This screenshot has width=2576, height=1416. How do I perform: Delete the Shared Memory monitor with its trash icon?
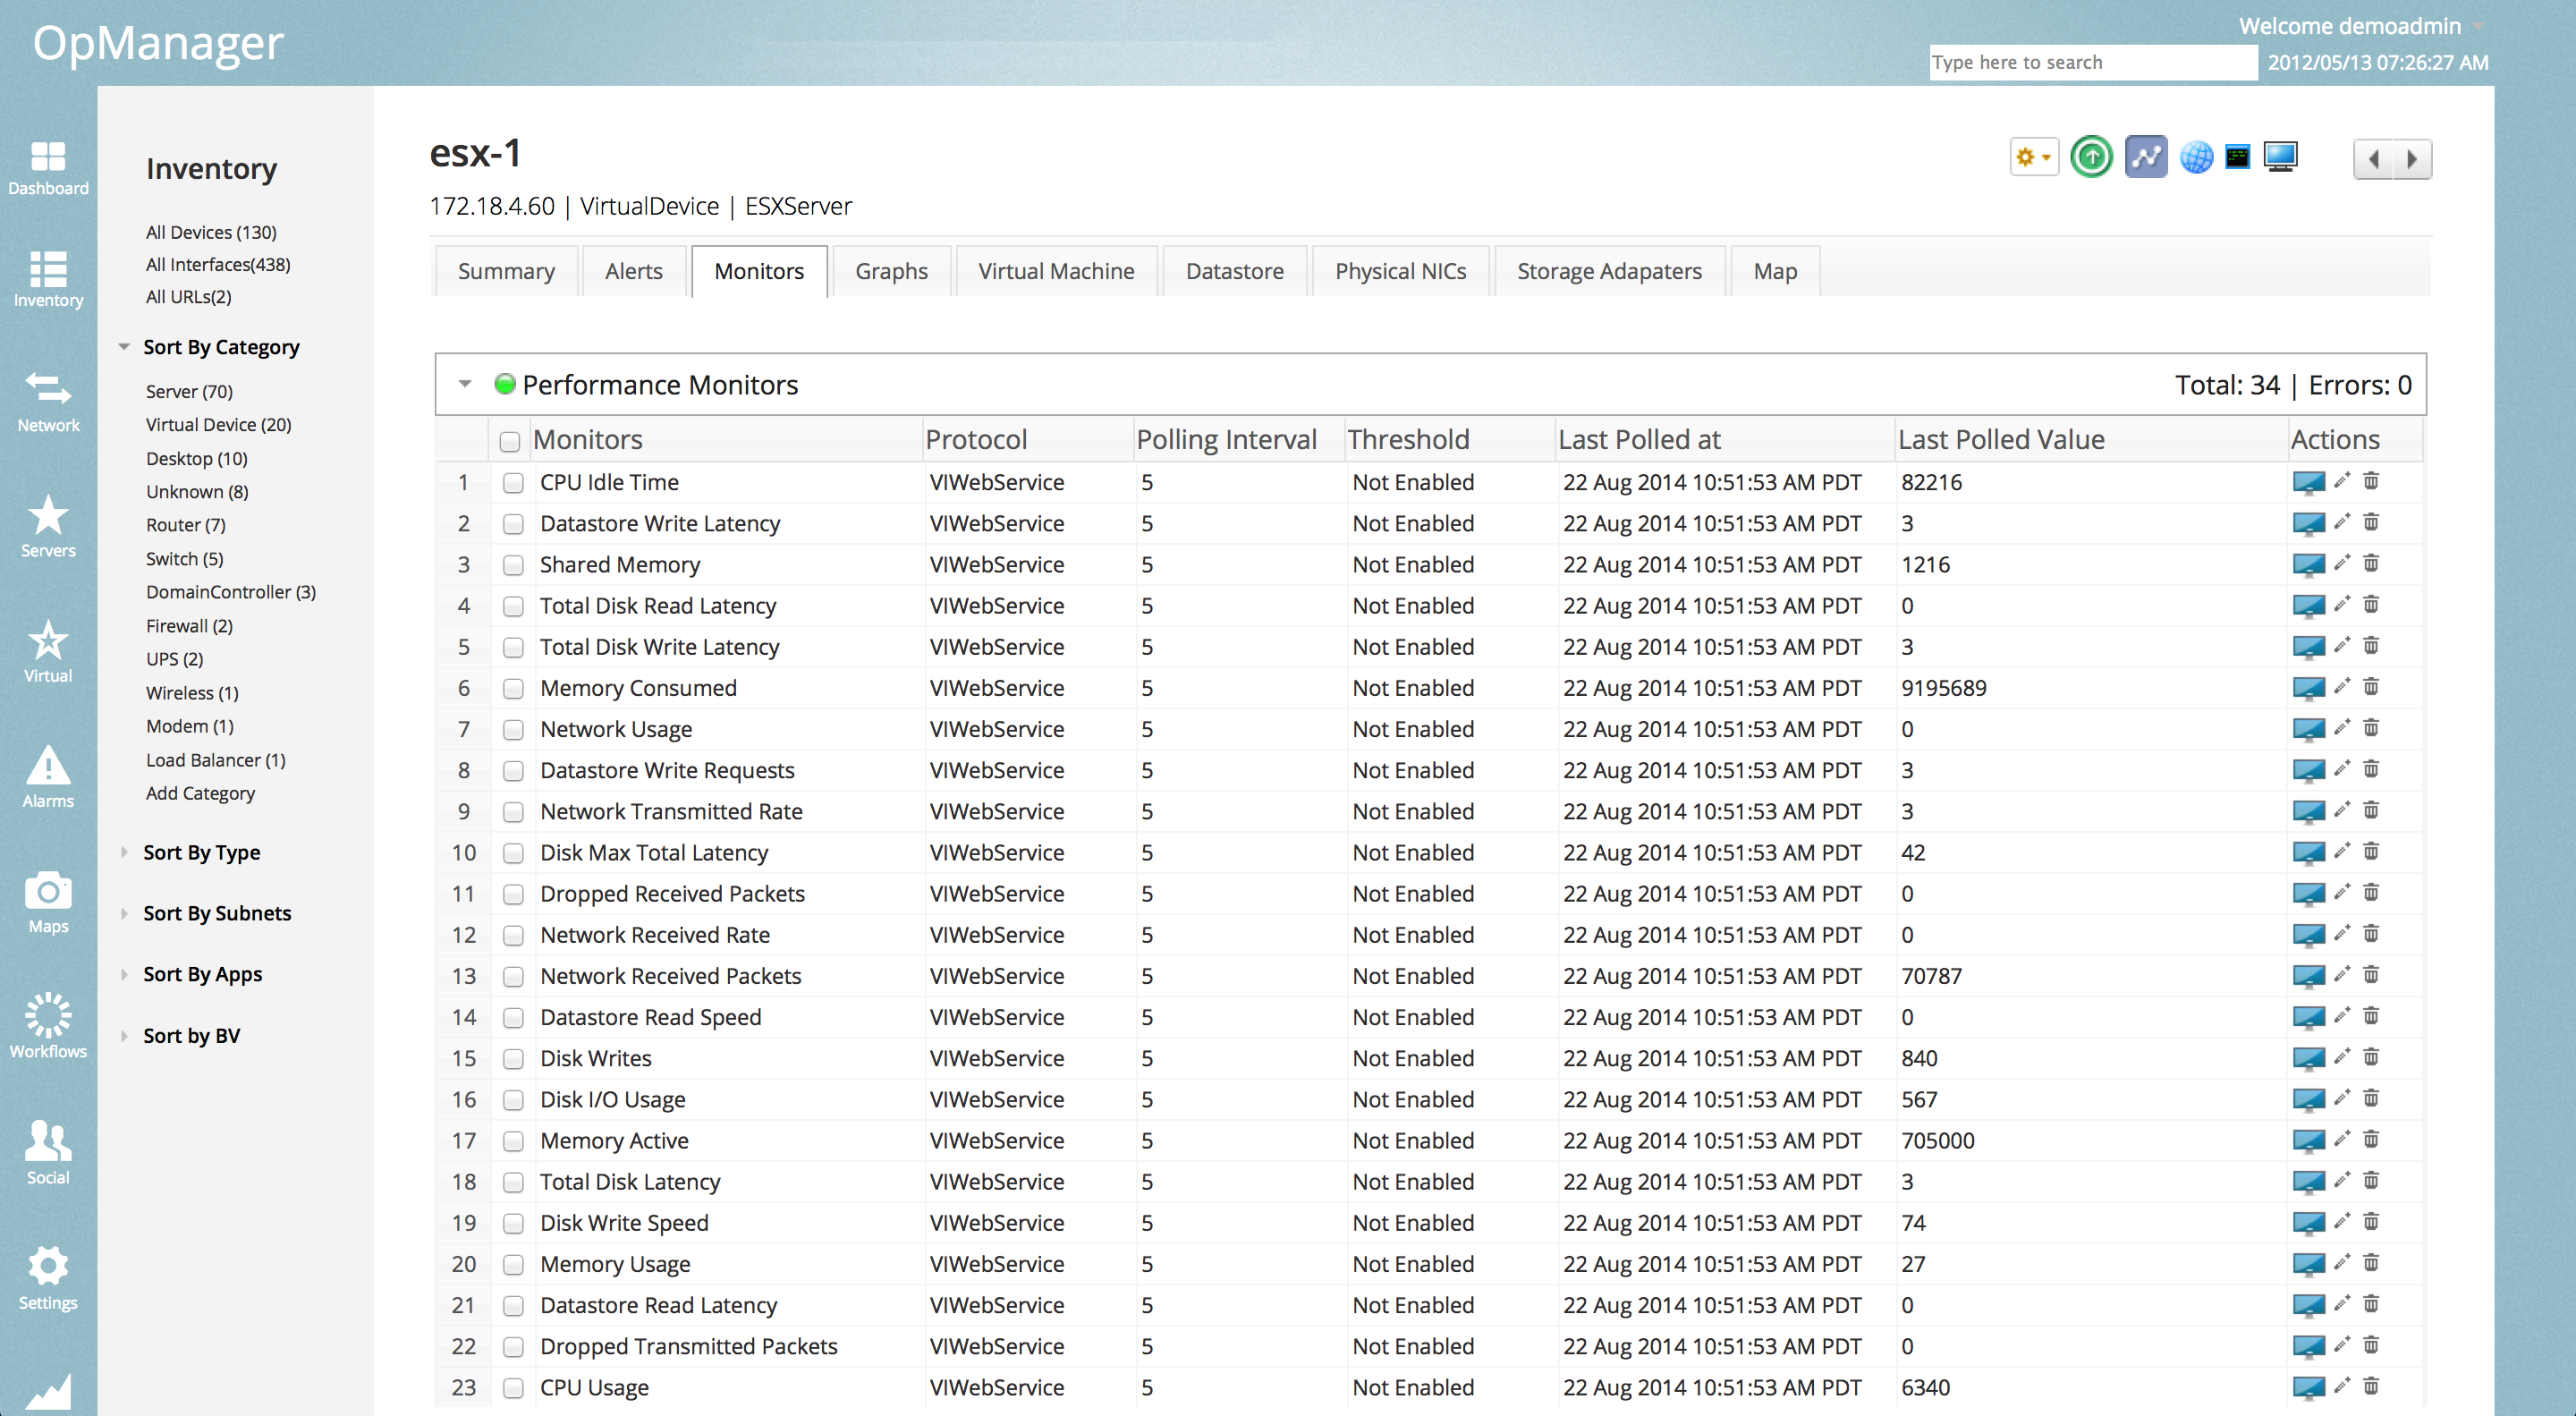[2371, 564]
